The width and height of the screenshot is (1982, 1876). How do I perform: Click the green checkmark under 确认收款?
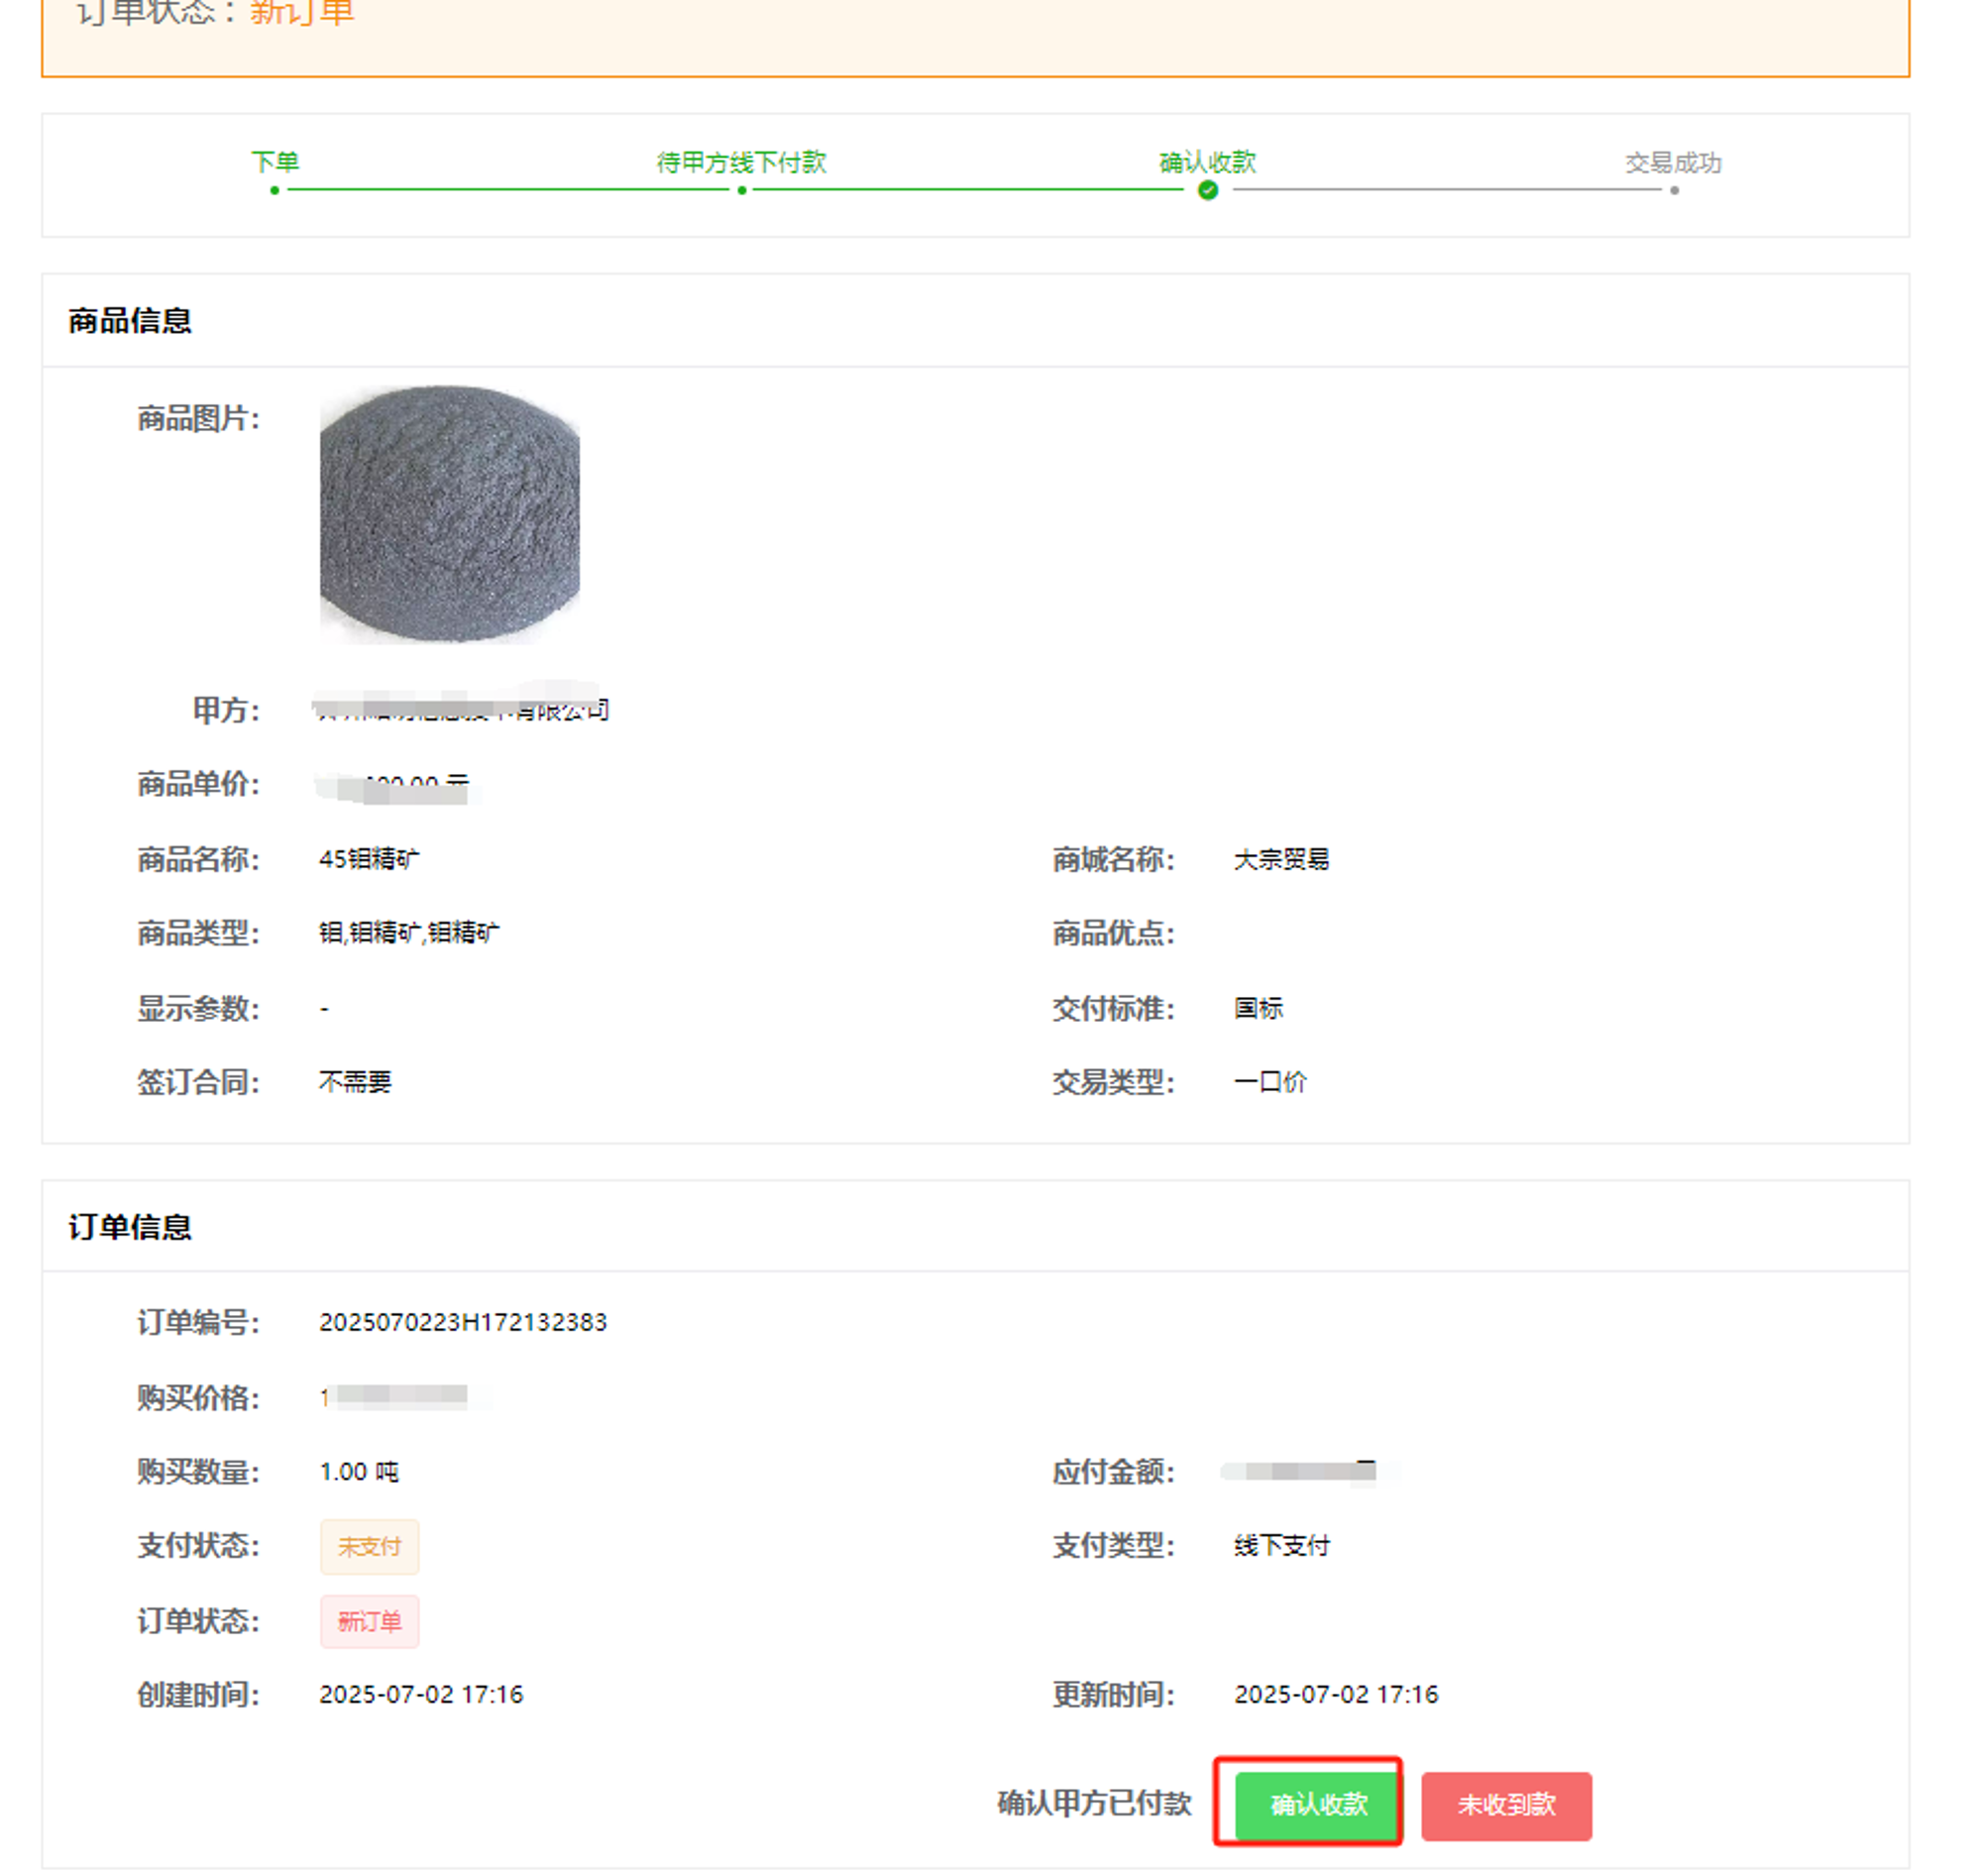click(1207, 190)
